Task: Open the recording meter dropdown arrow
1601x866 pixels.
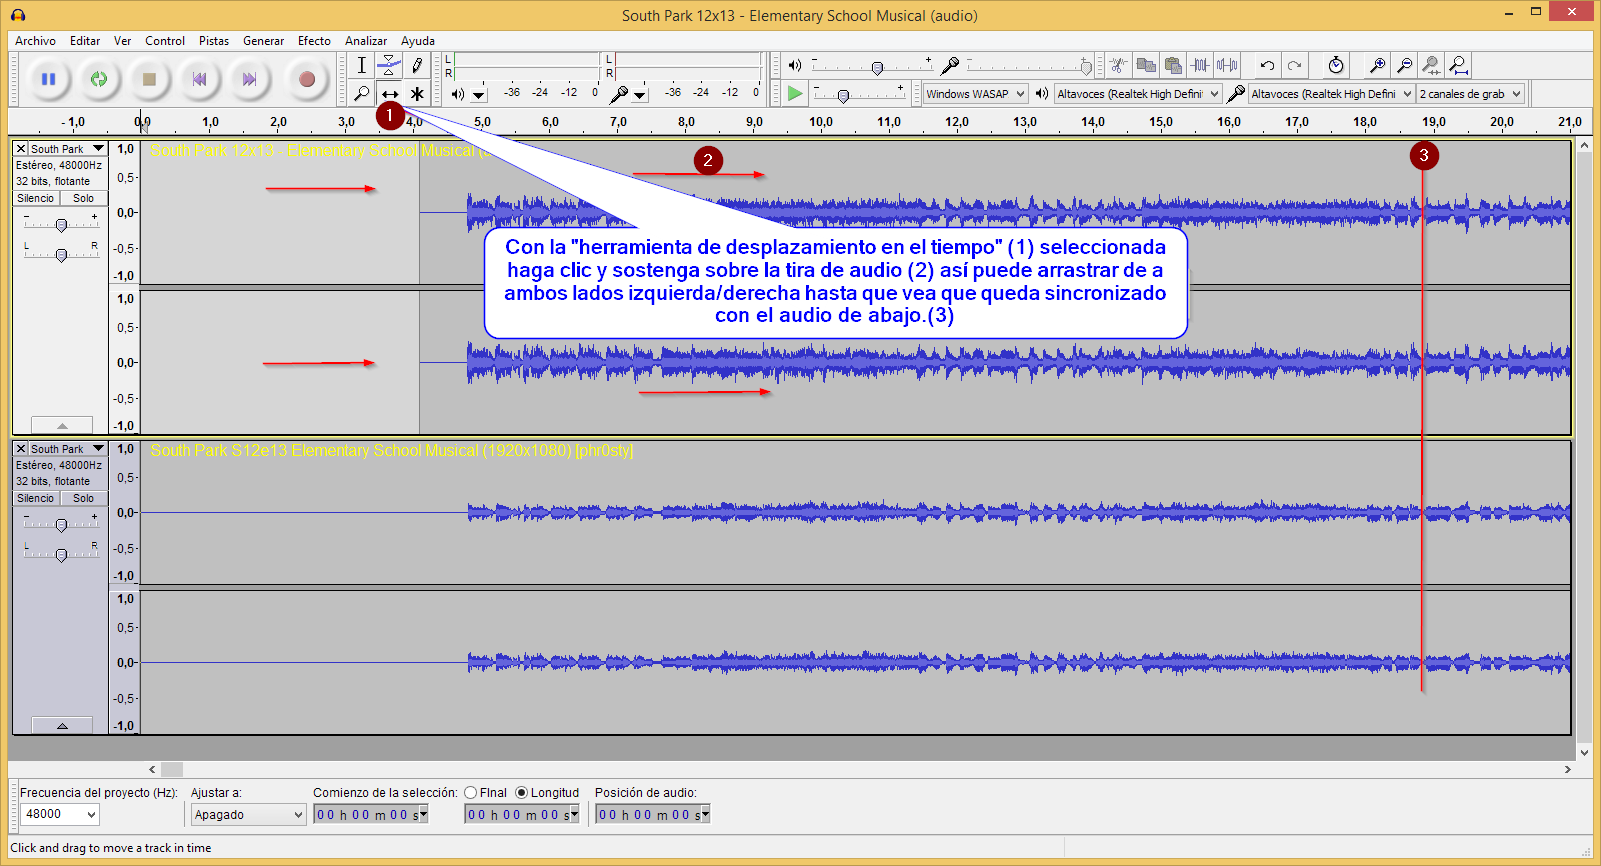Action: 640,95
